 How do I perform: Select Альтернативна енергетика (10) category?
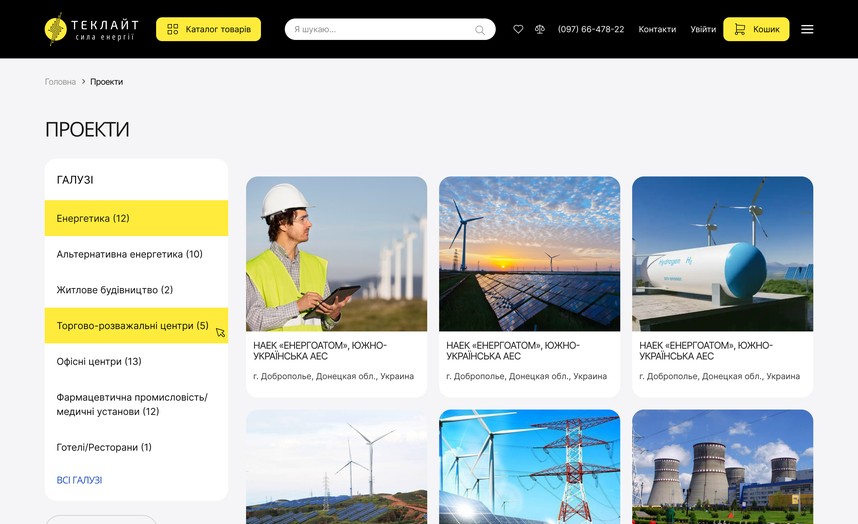[x=136, y=254]
